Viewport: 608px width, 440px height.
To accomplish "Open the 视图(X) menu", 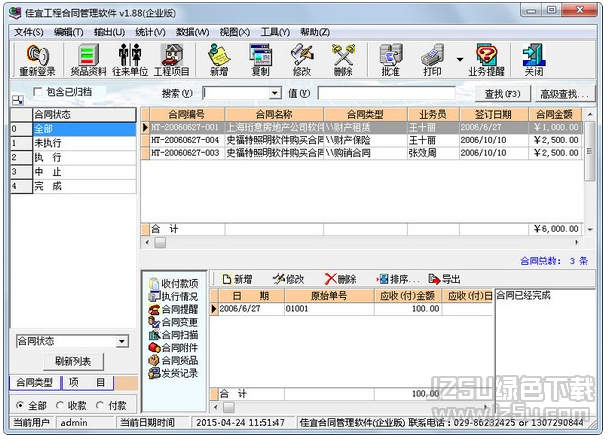I will pos(235,32).
